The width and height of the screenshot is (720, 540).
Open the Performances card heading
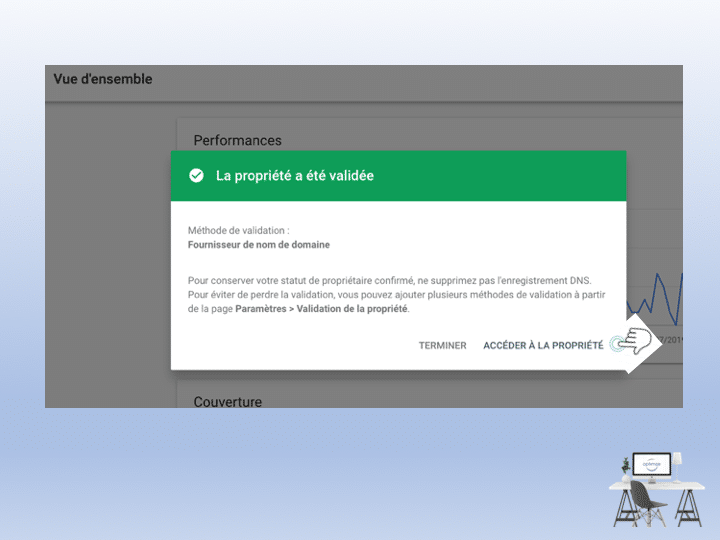[x=237, y=141]
